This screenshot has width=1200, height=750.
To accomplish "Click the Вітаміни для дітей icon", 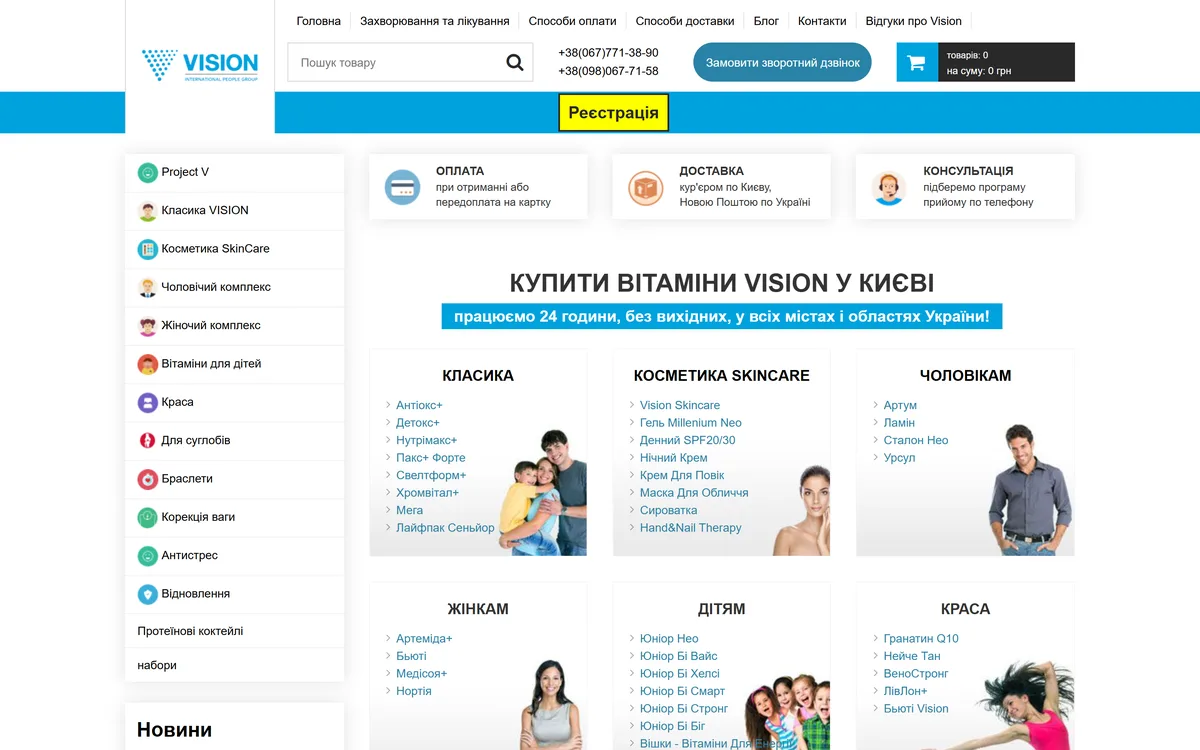I will 148,364.
